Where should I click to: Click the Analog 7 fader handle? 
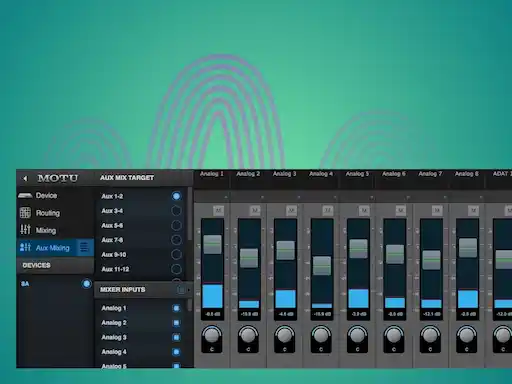pyautogui.click(x=431, y=260)
